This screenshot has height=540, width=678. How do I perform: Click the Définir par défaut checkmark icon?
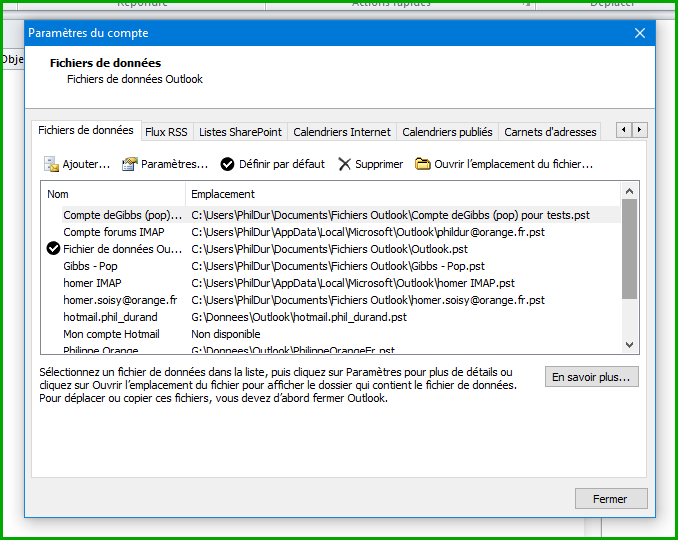pos(227,164)
